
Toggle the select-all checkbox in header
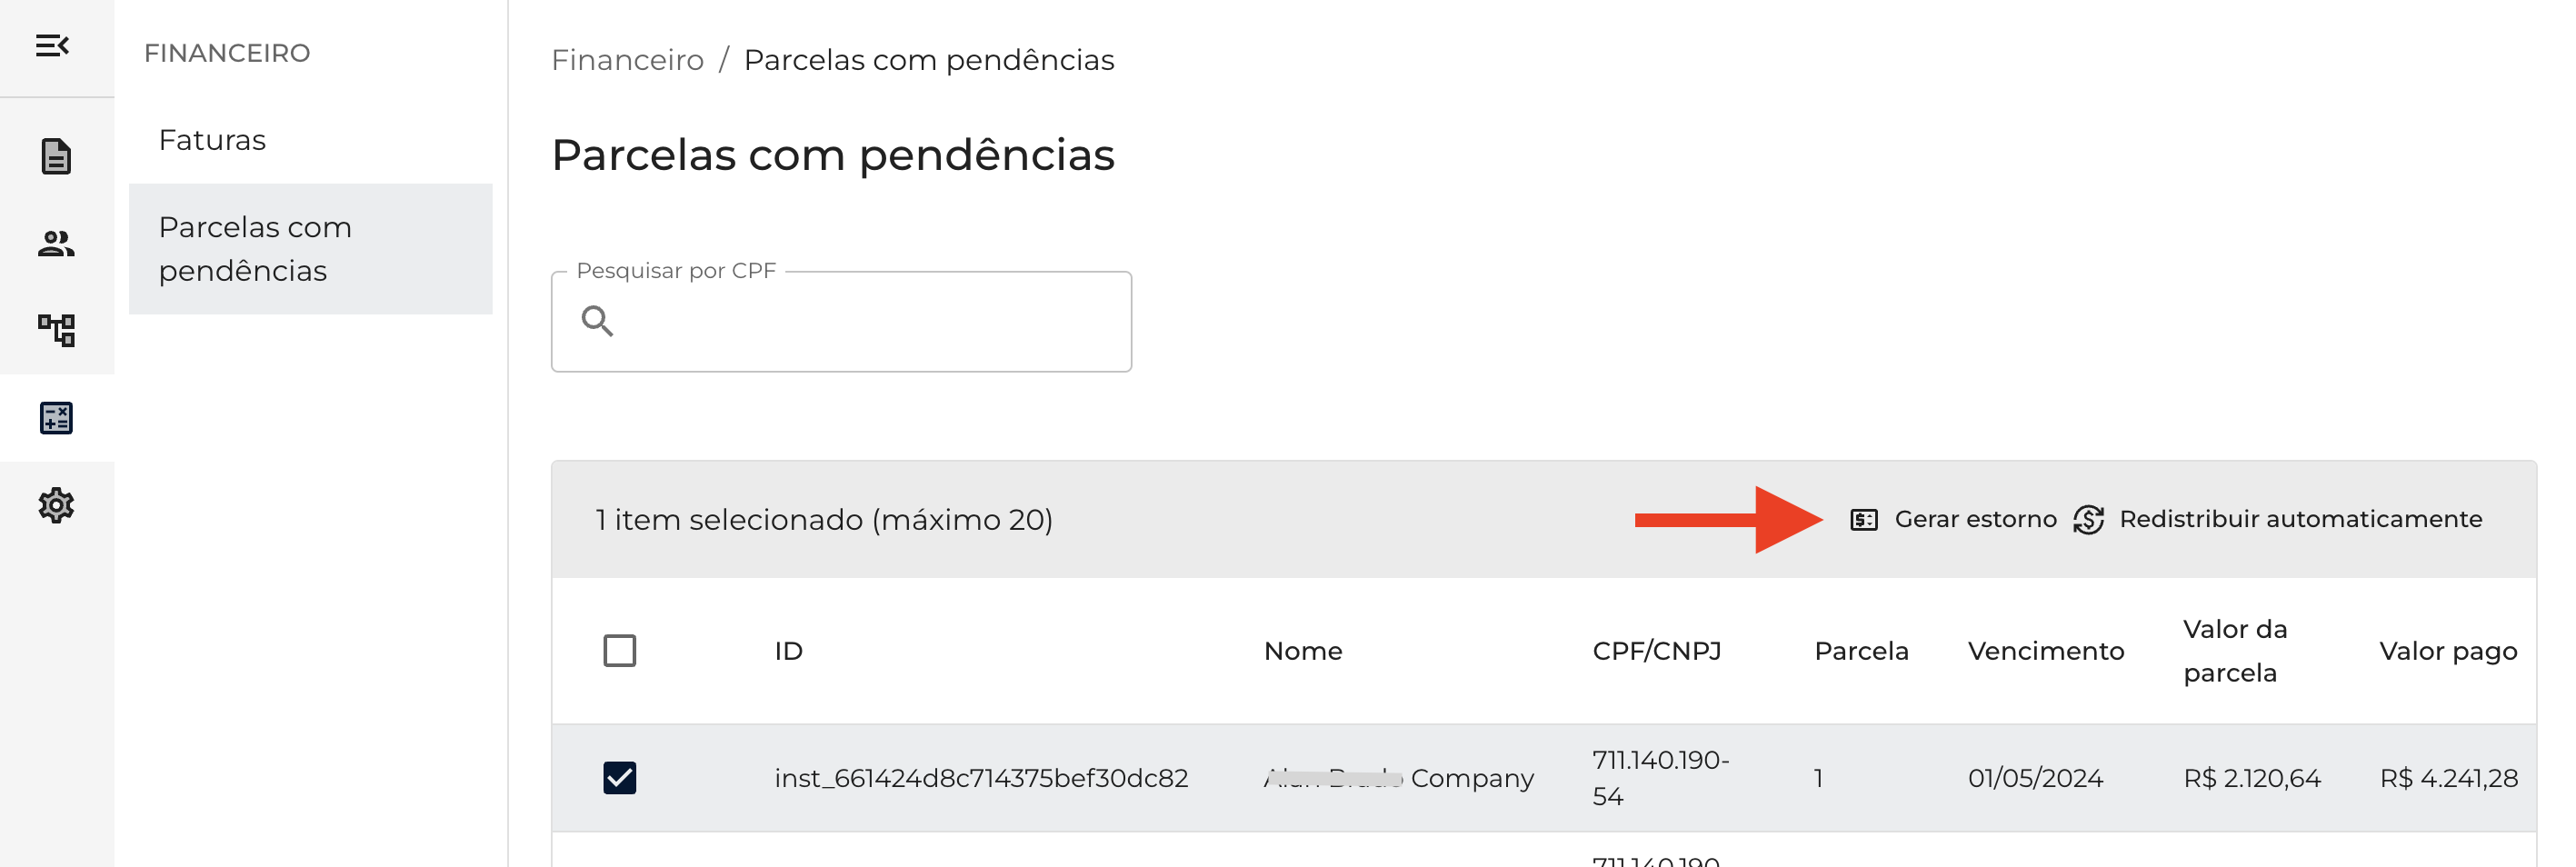[619, 651]
